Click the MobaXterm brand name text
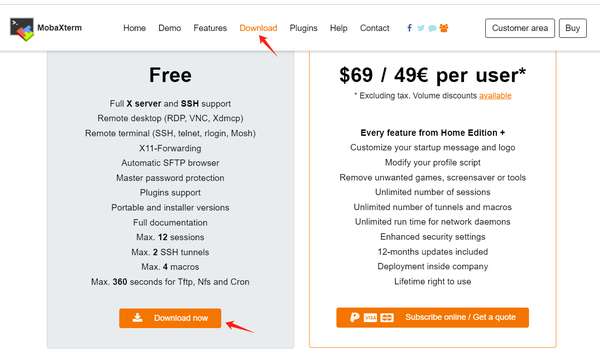Screen dimensions: 600x360 pyautogui.click(x=59, y=28)
